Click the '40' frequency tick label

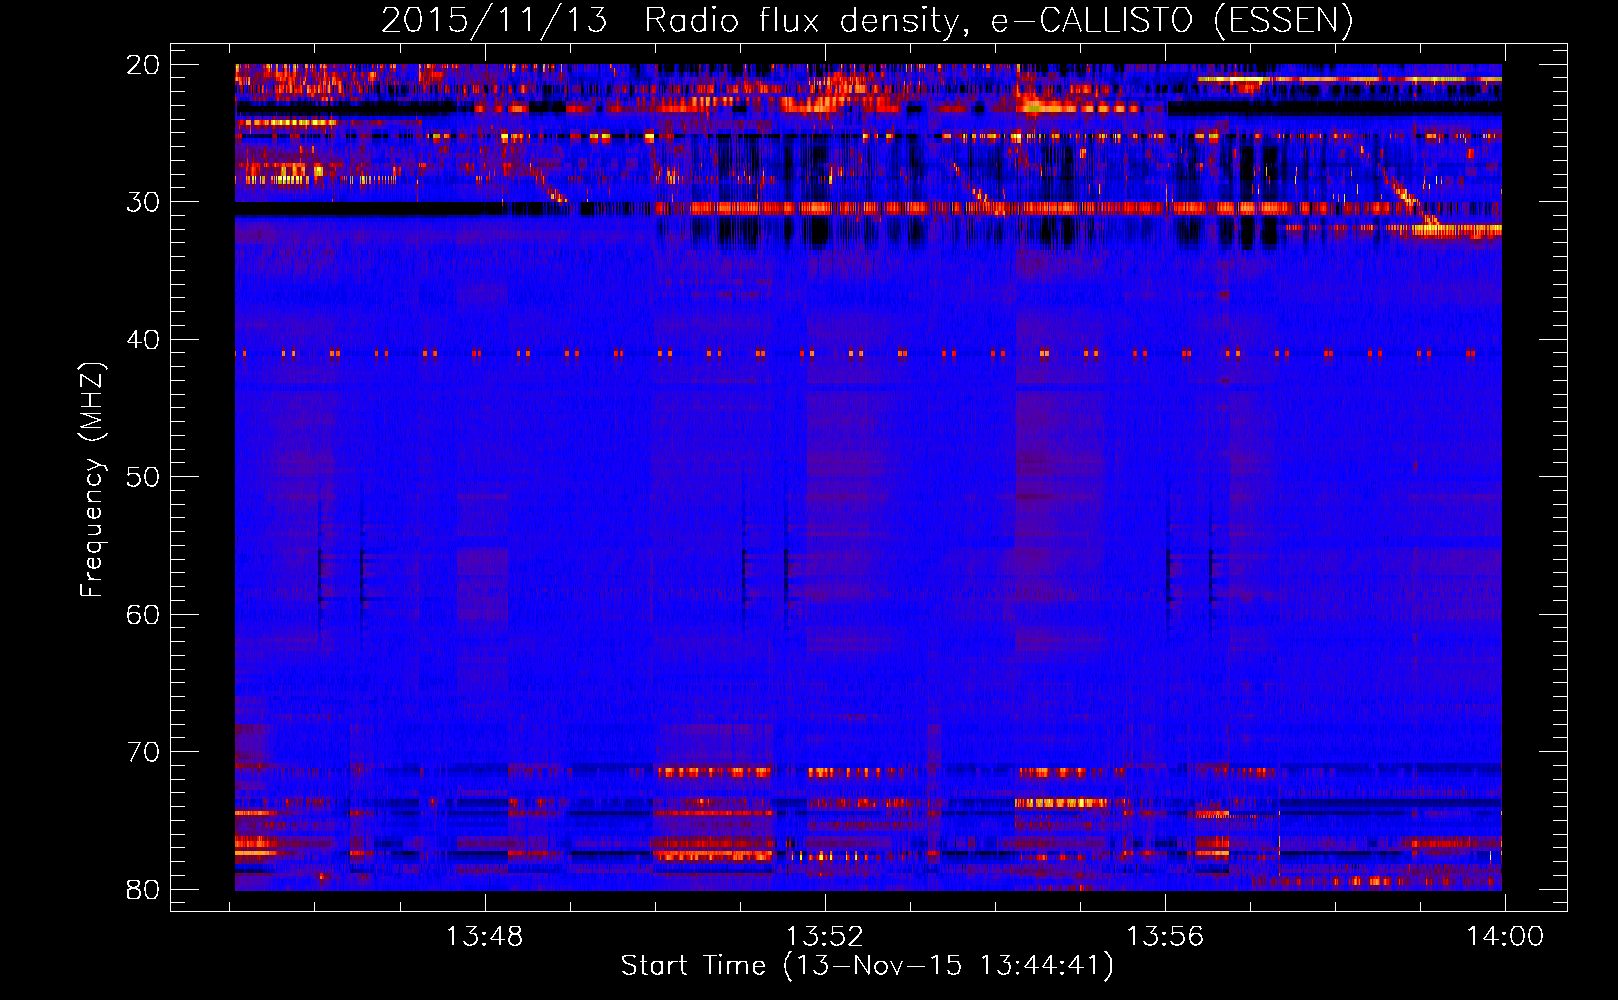click(x=143, y=340)
